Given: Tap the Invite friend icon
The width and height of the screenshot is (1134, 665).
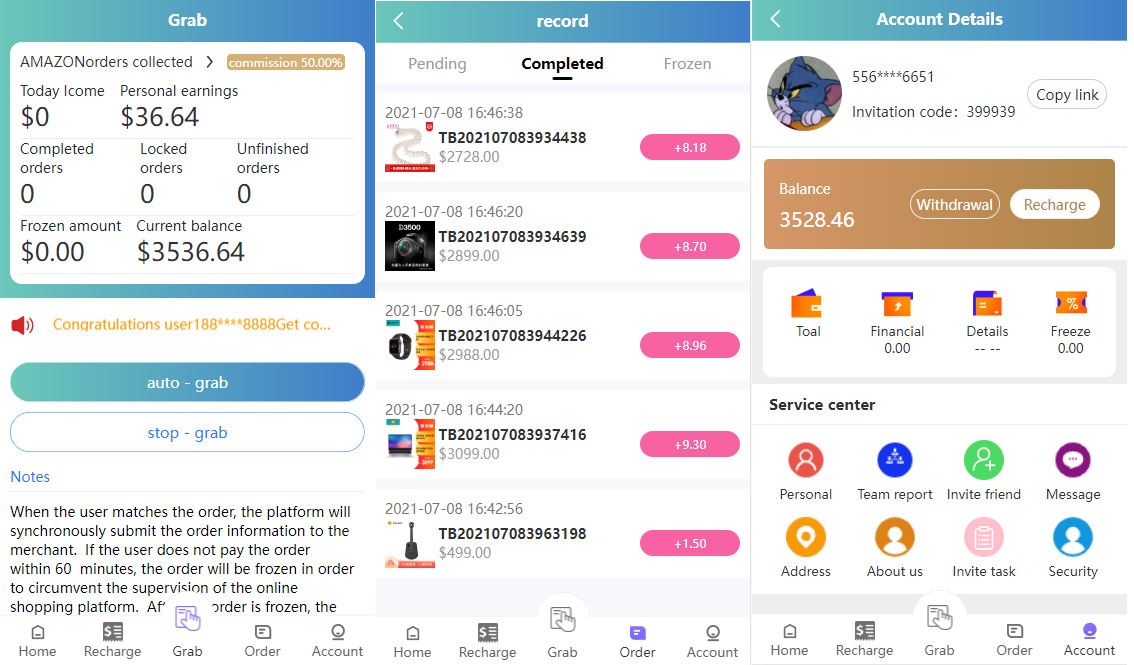Looking at the screenshot, I should [x=984, y=460].
